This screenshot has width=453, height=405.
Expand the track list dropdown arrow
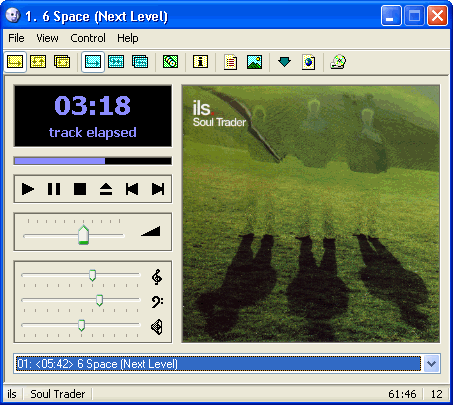[x=431, y=364]
